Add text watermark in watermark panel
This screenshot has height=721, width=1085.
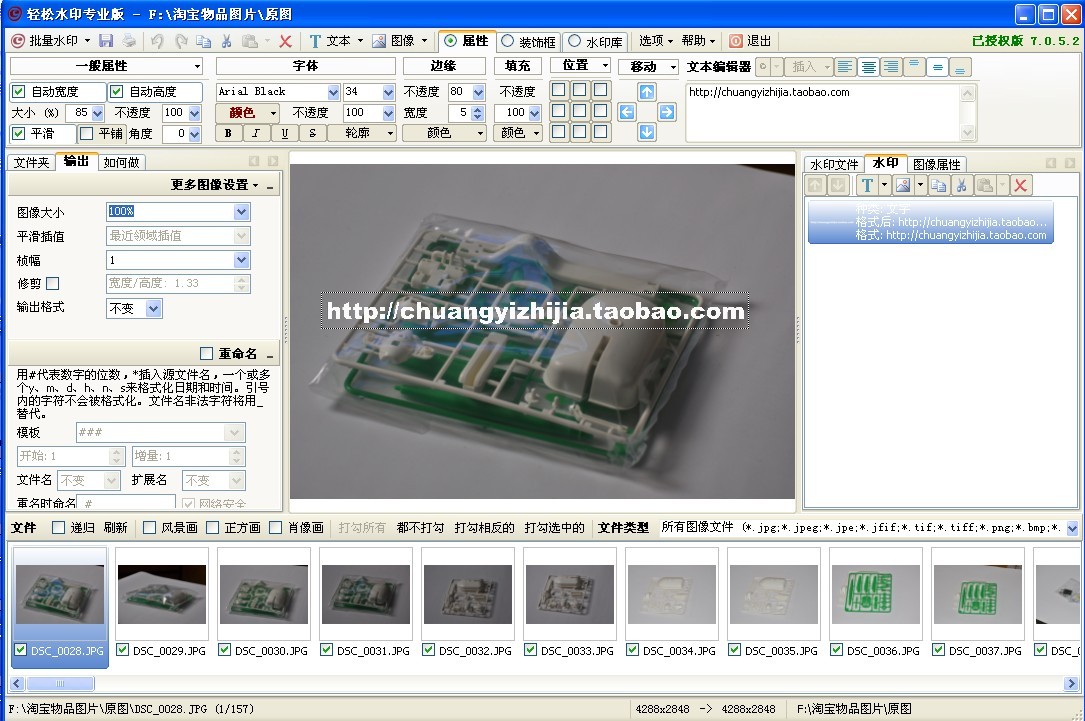click(866, 185)
